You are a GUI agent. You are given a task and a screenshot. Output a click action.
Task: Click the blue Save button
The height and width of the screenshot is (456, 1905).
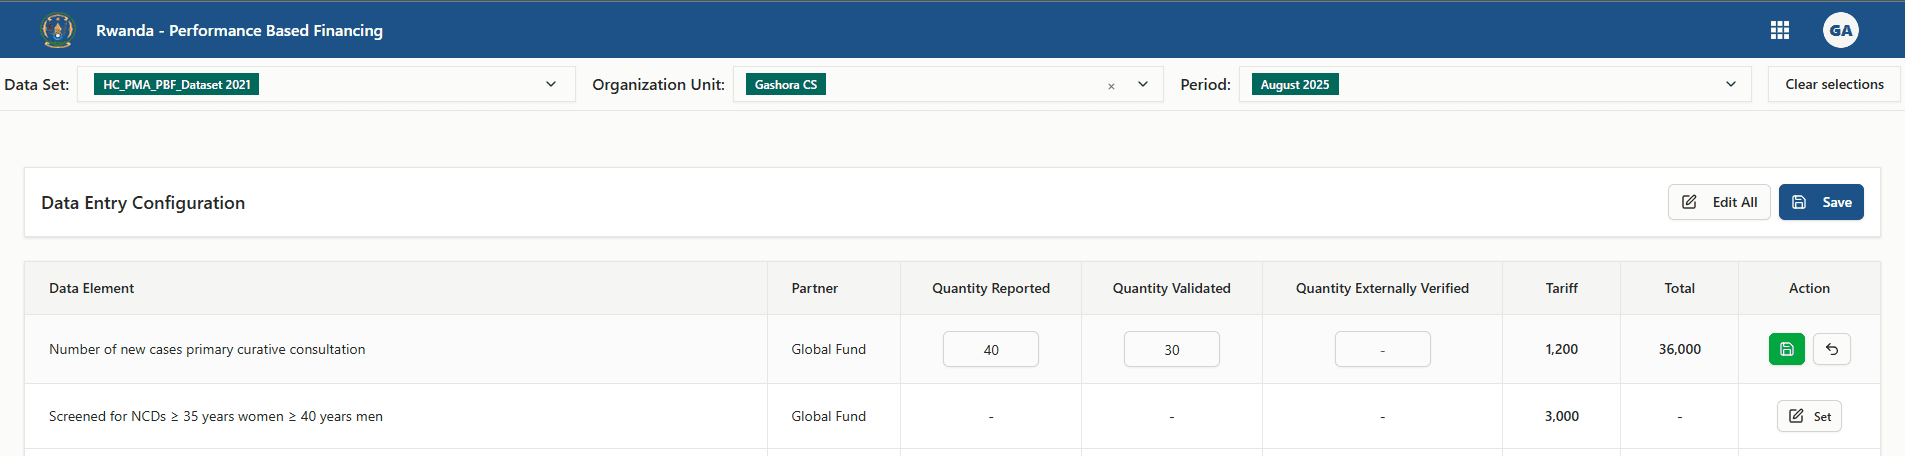[1821, 202]
